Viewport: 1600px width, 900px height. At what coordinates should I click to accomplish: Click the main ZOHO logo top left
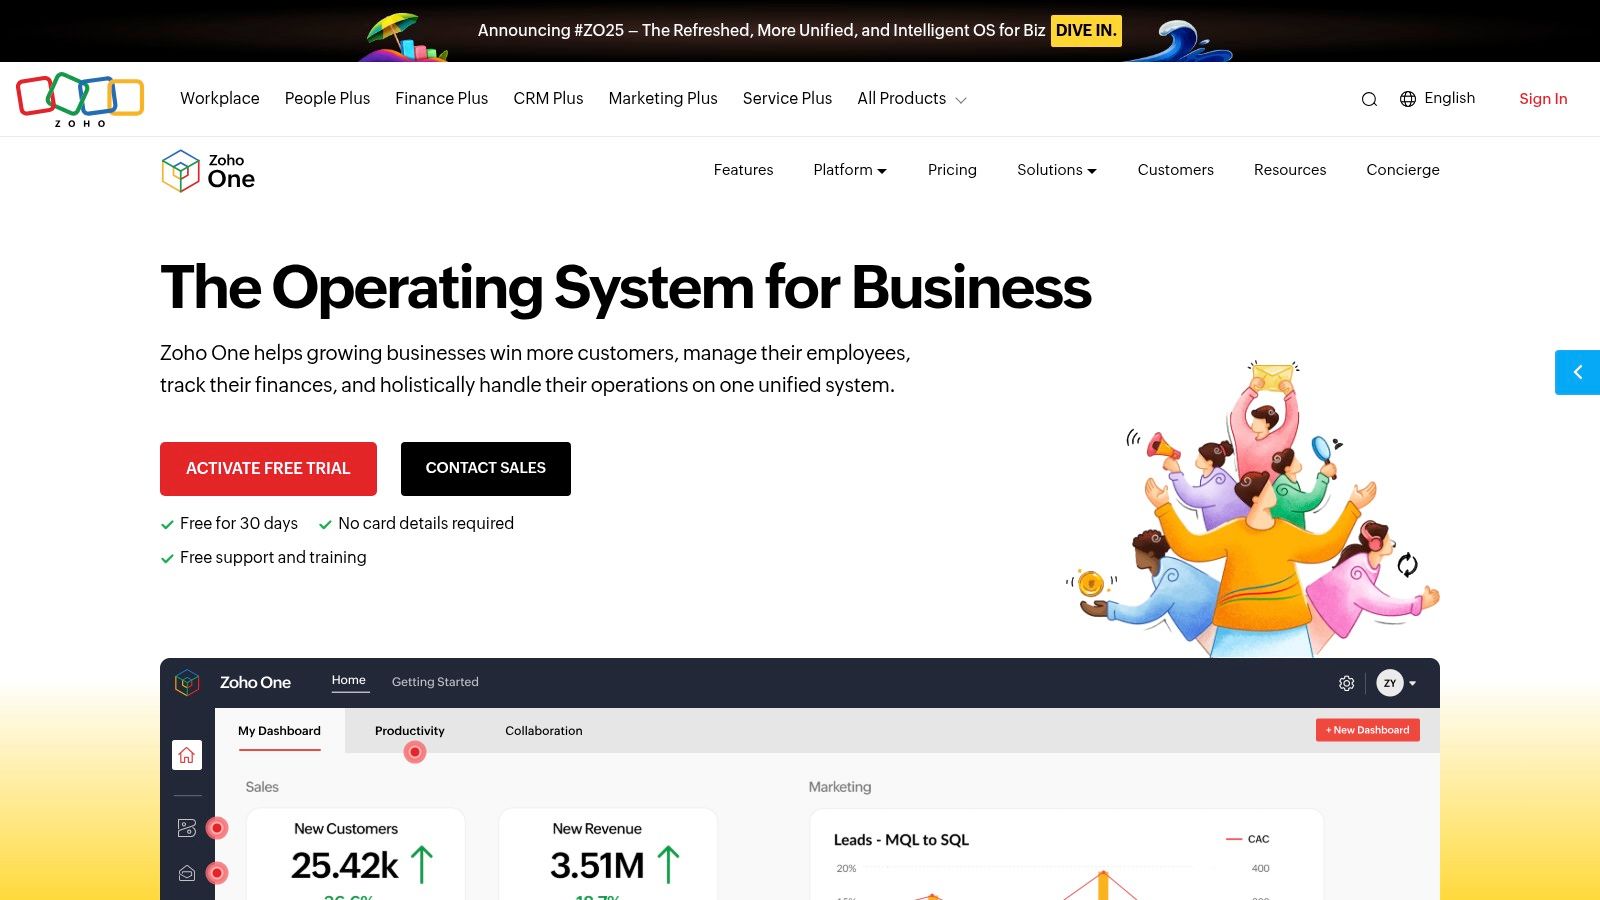pyautogui.click(x=81, y=98)
